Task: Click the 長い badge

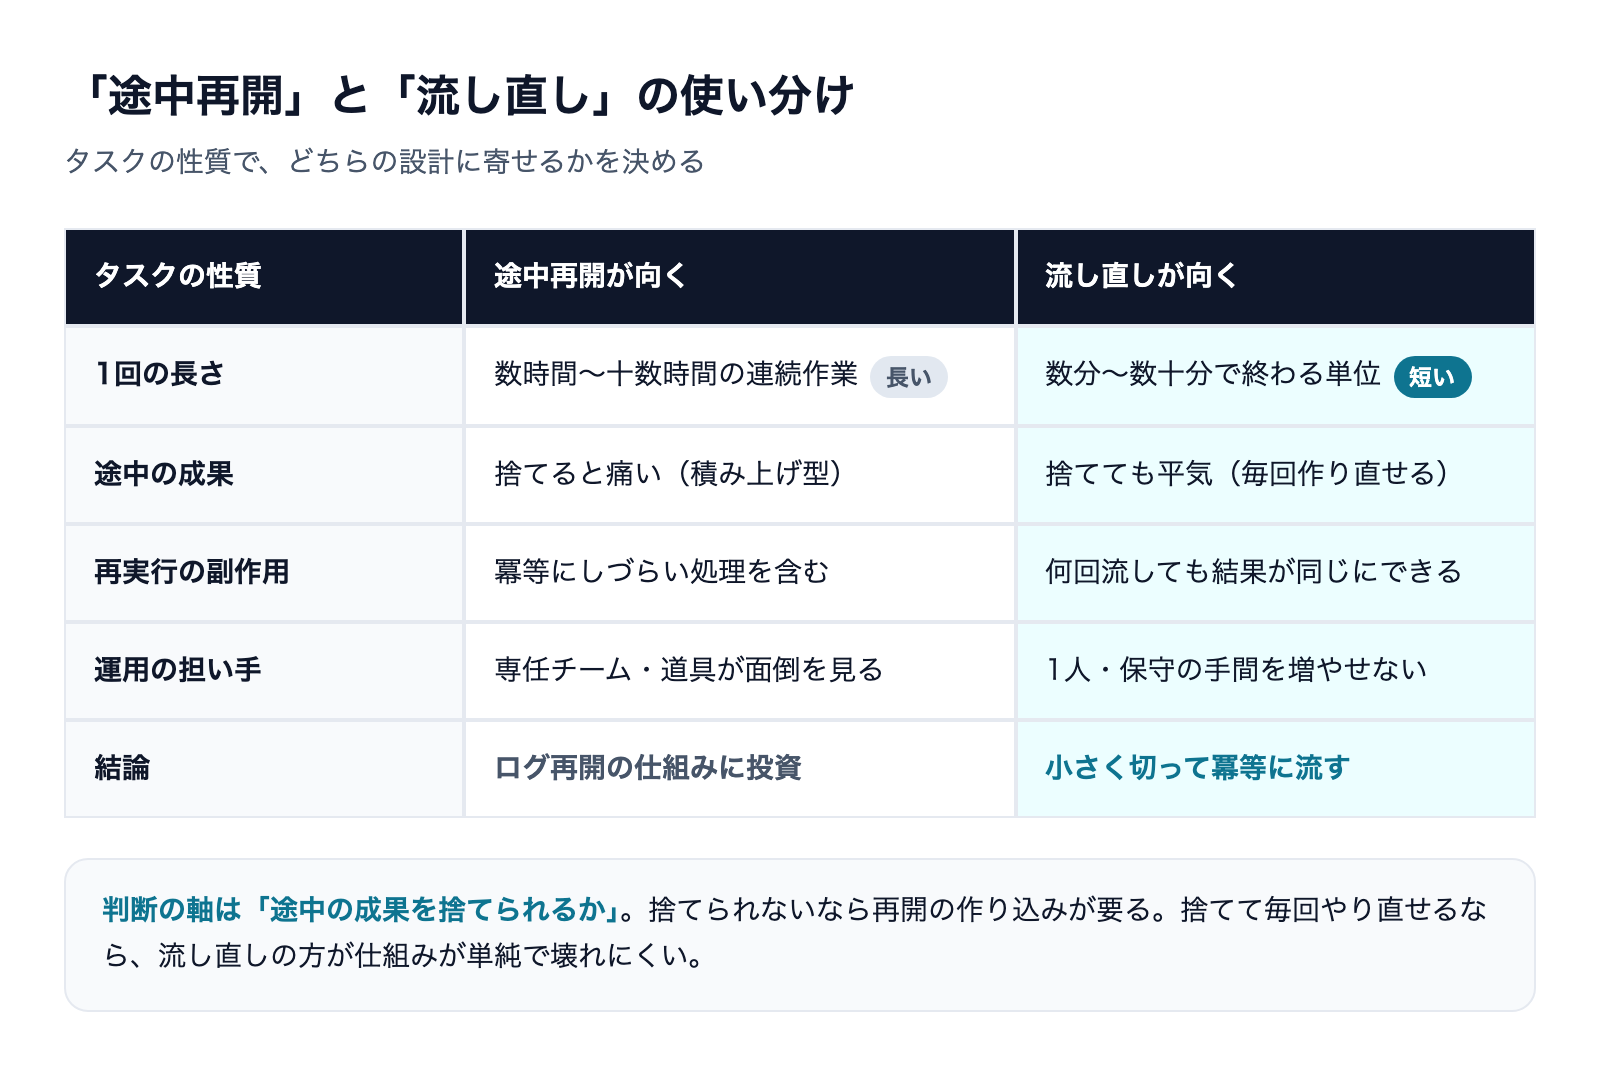Action: tap(908, 377)
